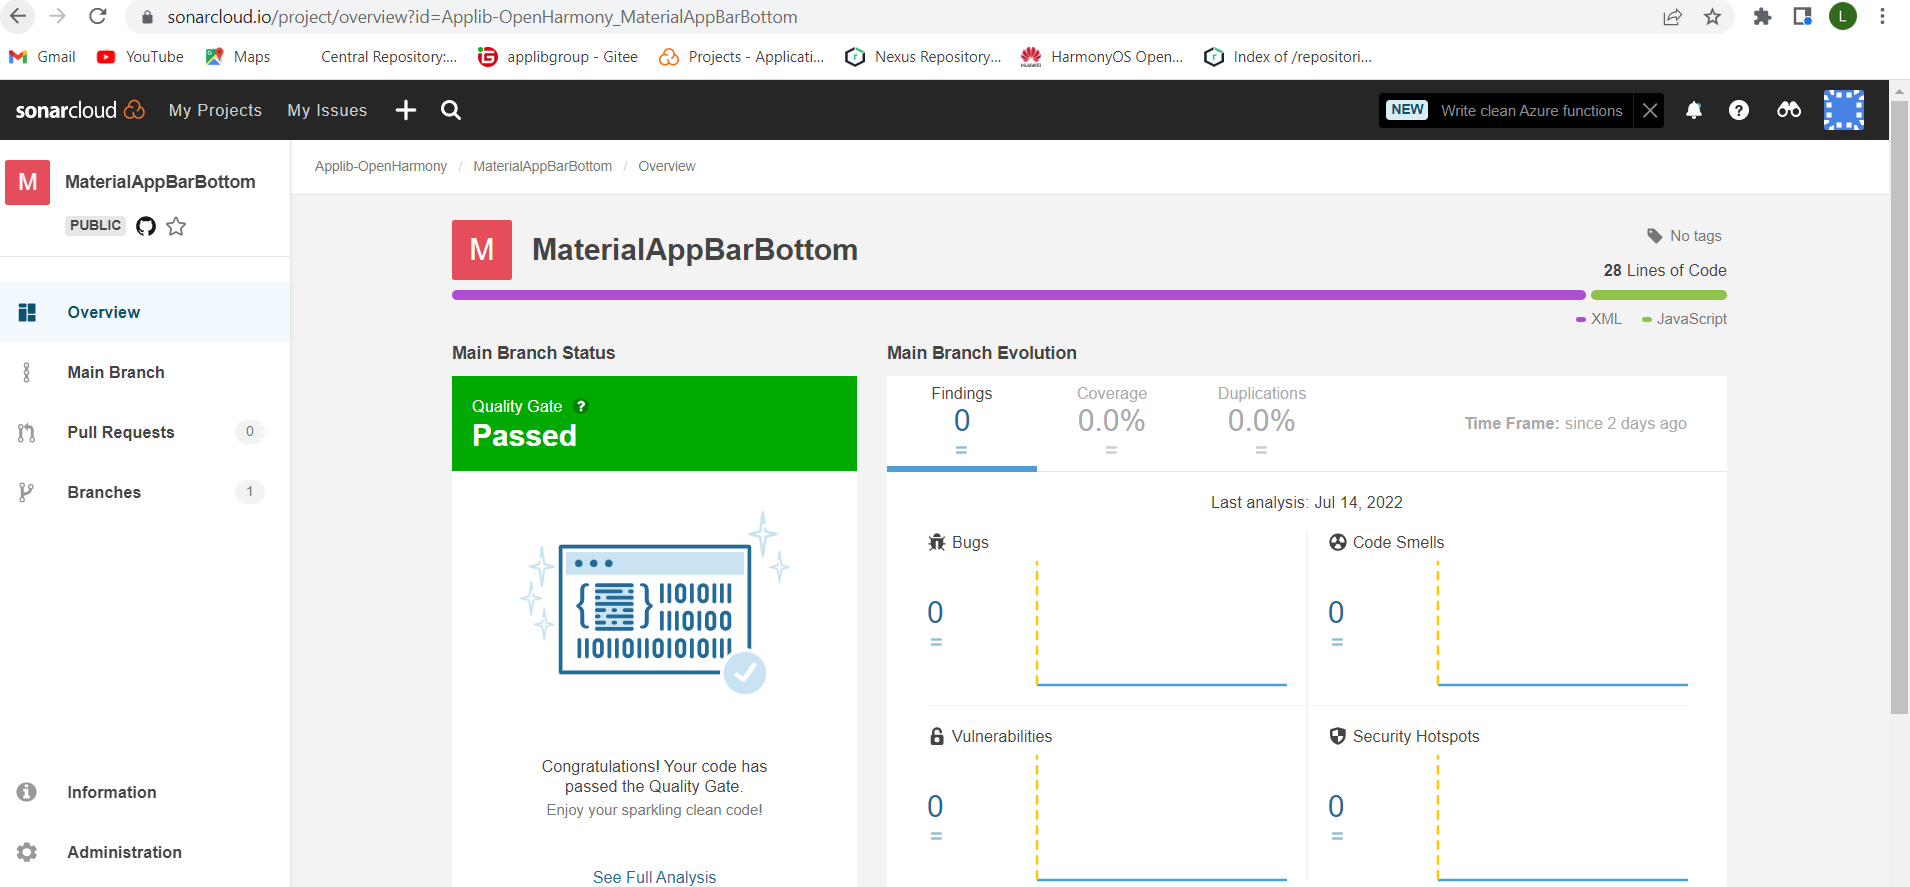Click the sonarcloud logo
1910x887 pixels.
point(80,110)
